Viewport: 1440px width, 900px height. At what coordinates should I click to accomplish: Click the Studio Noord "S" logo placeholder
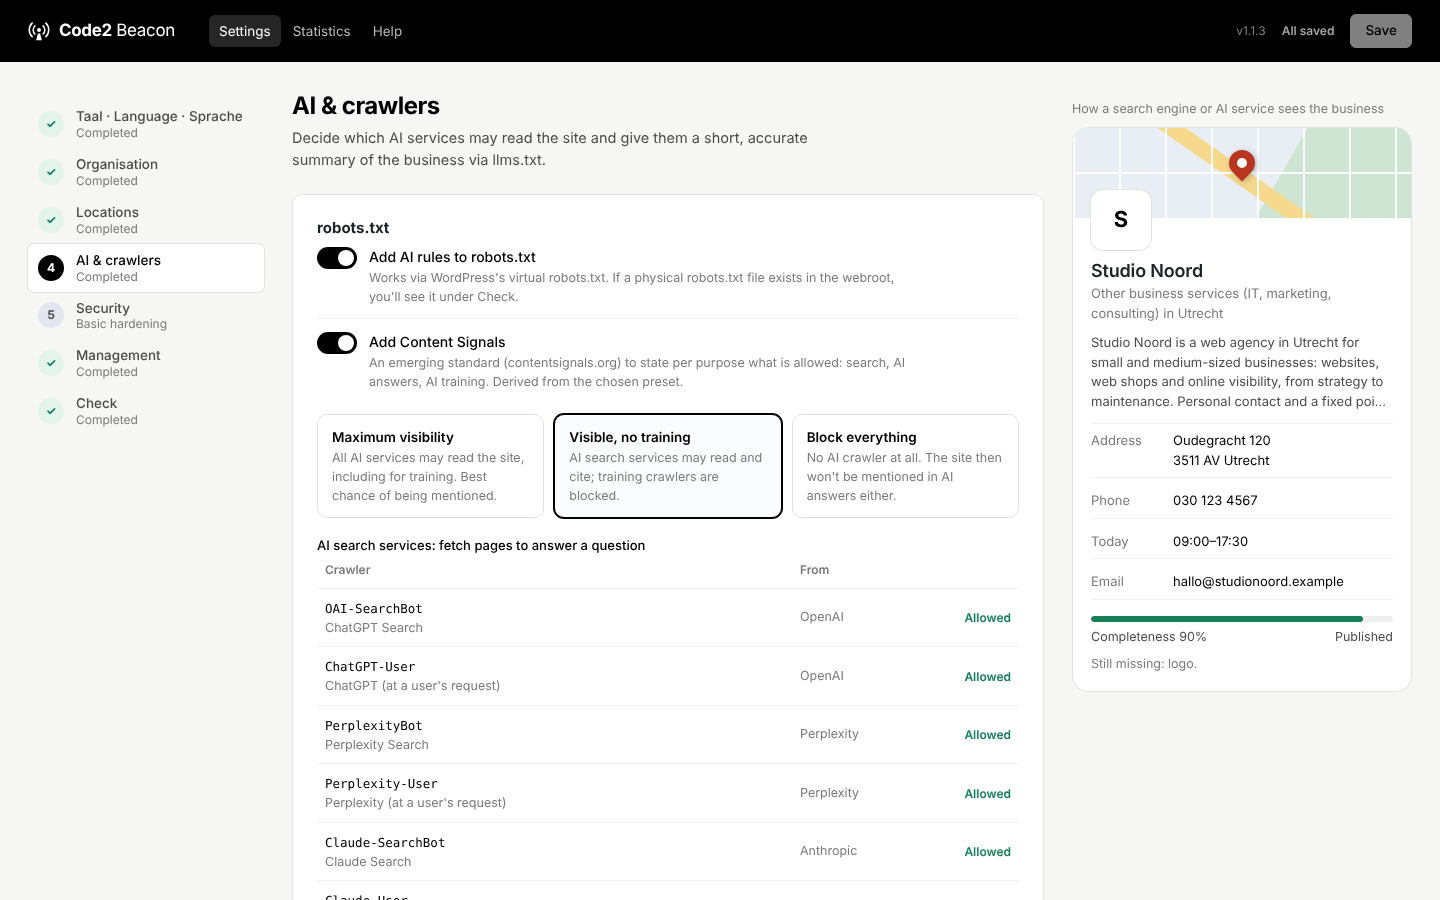click(x=1121, y=220)
